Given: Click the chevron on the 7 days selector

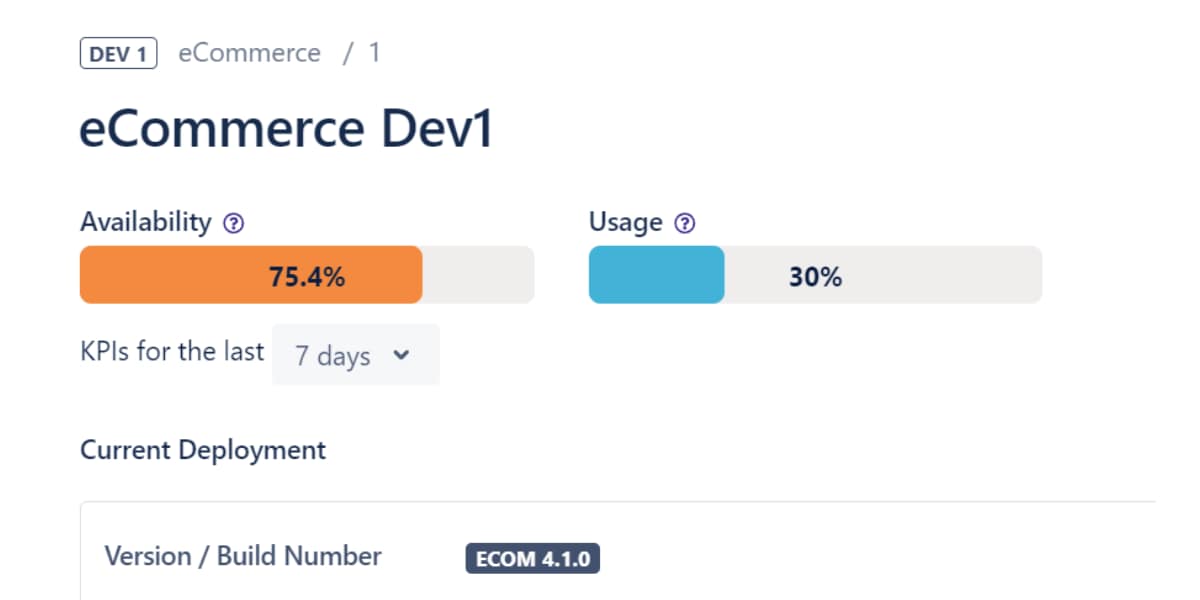Looking at the screenshot, I should pyautogui.click(x=401, y=355).
